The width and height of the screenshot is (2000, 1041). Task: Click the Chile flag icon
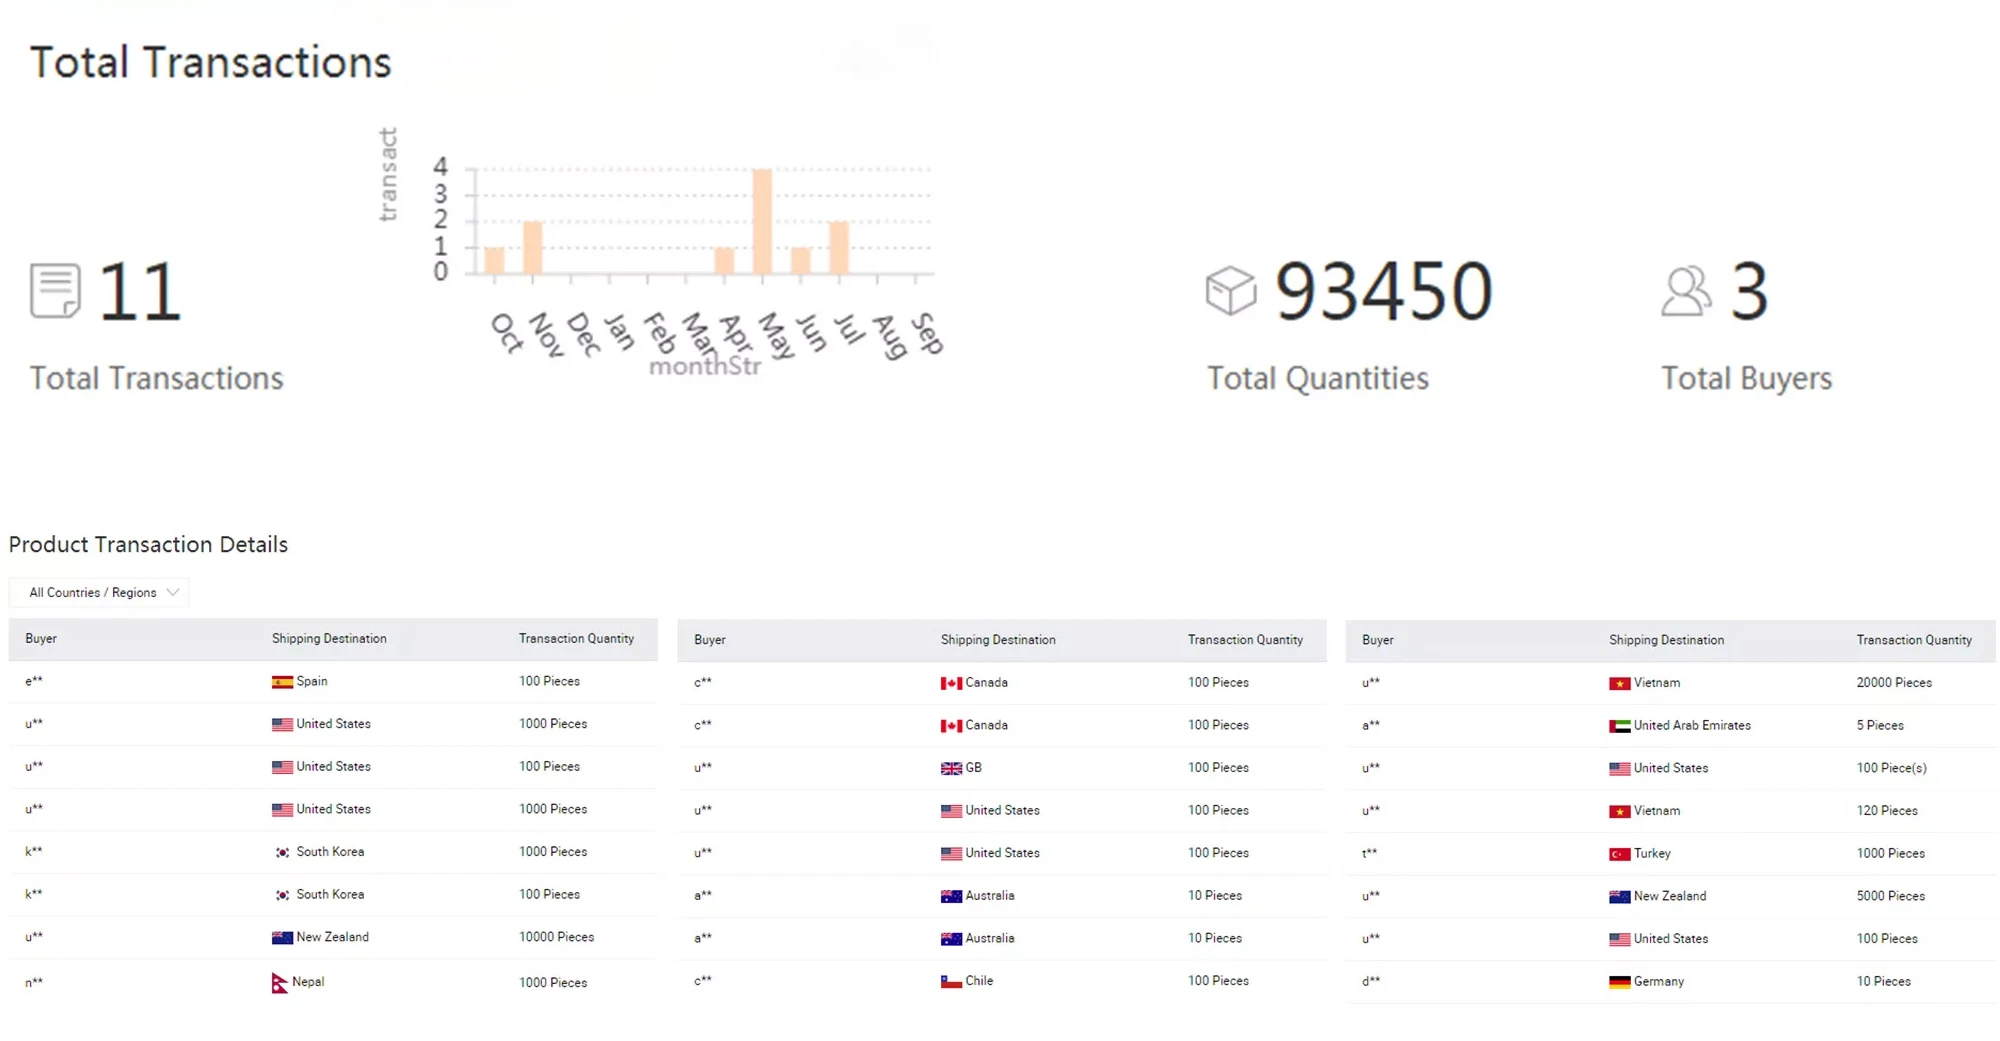click(951, 982)
